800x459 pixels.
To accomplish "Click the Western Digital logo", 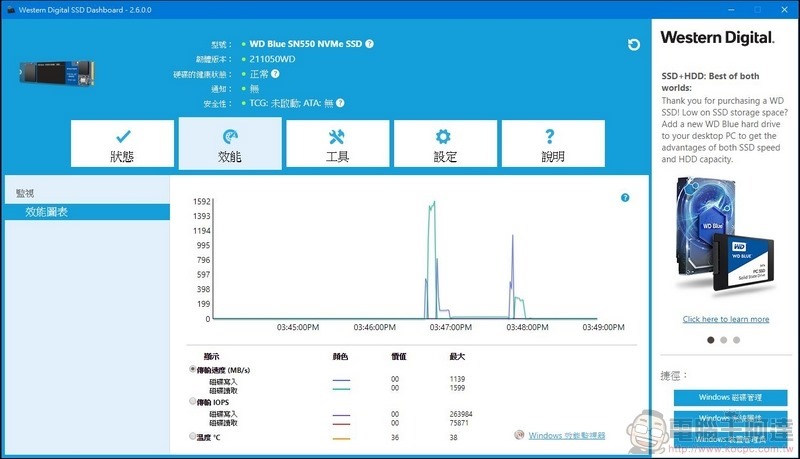I will (717, 38).
